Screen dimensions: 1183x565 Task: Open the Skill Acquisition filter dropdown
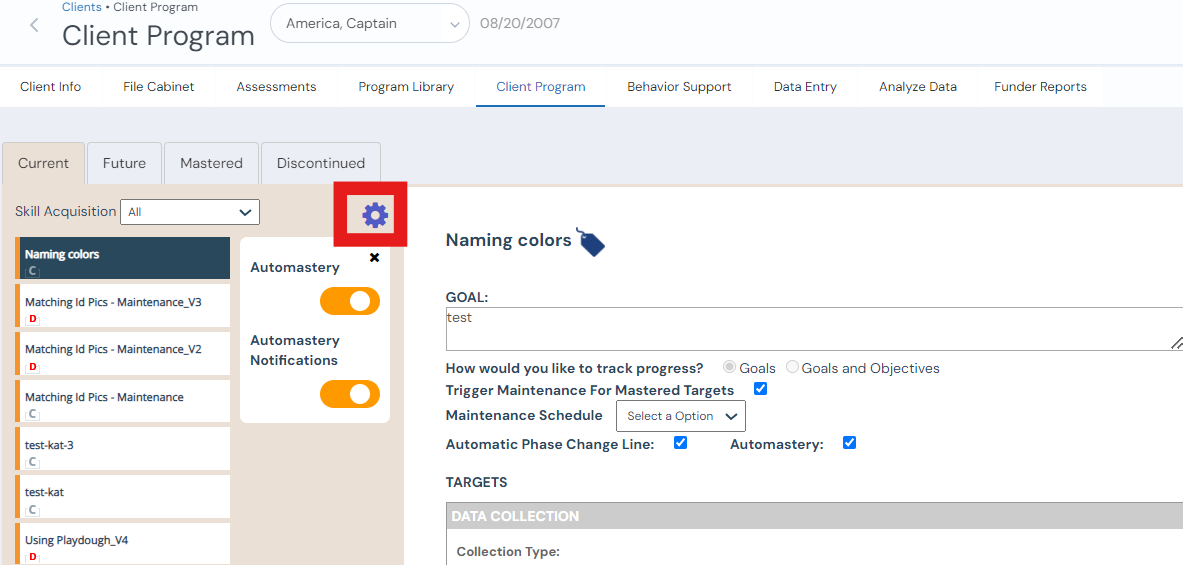pyautogui.click(x=190, y=212)
